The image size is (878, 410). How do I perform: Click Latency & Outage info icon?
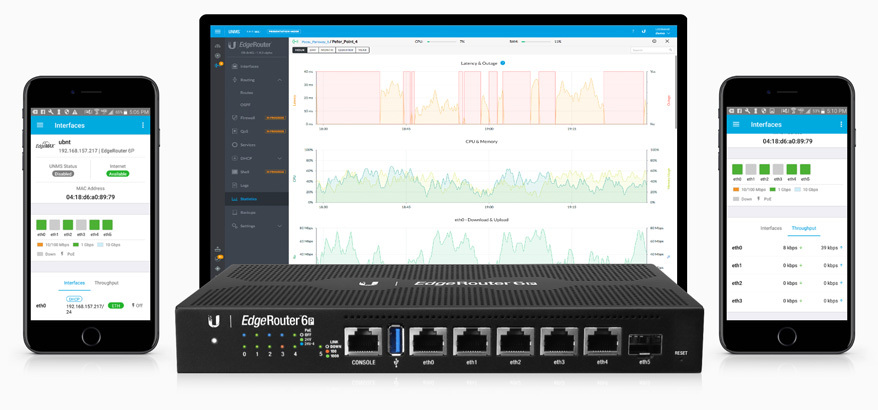coord(503,63)
